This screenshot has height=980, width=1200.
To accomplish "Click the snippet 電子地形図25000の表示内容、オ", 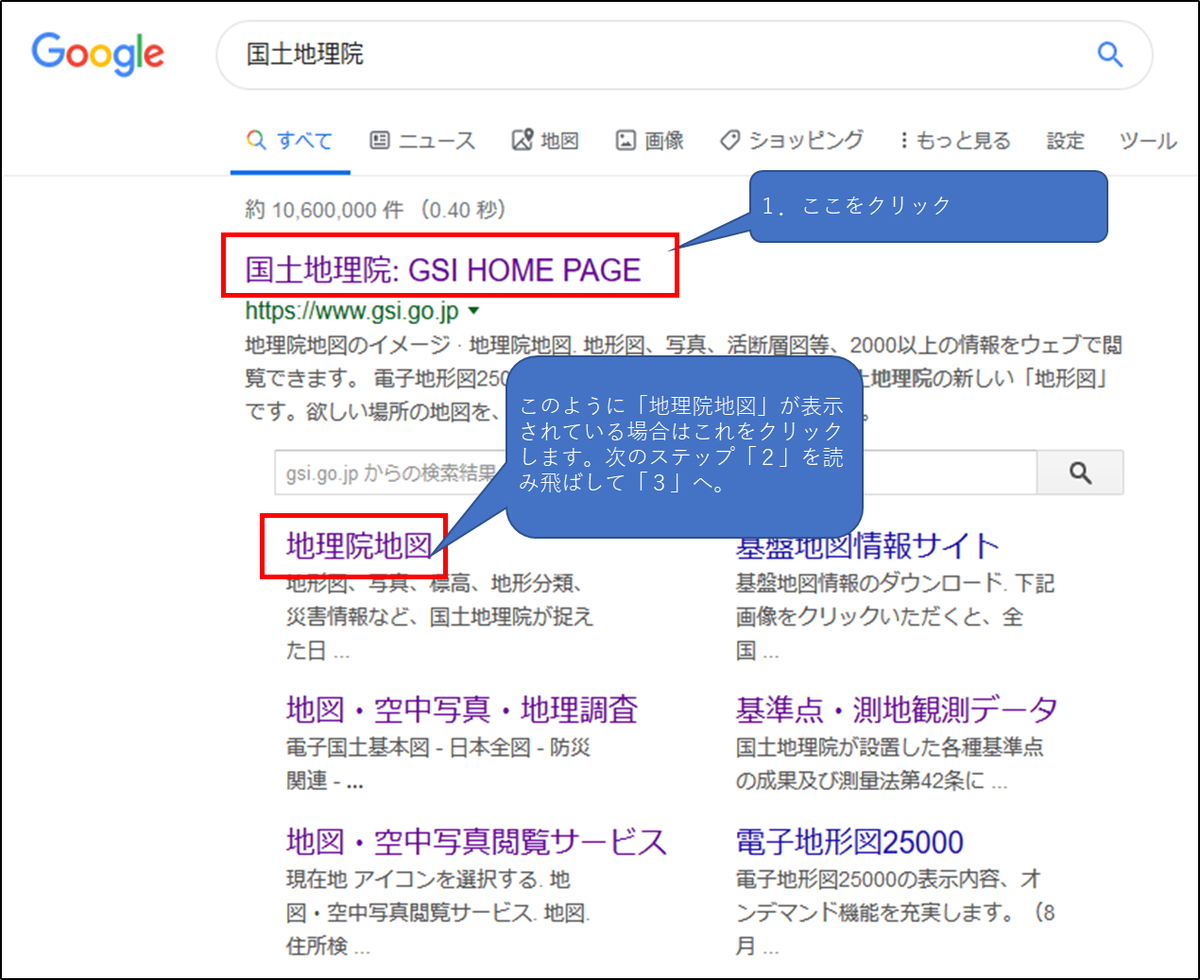I will click(x=890, y=879).
